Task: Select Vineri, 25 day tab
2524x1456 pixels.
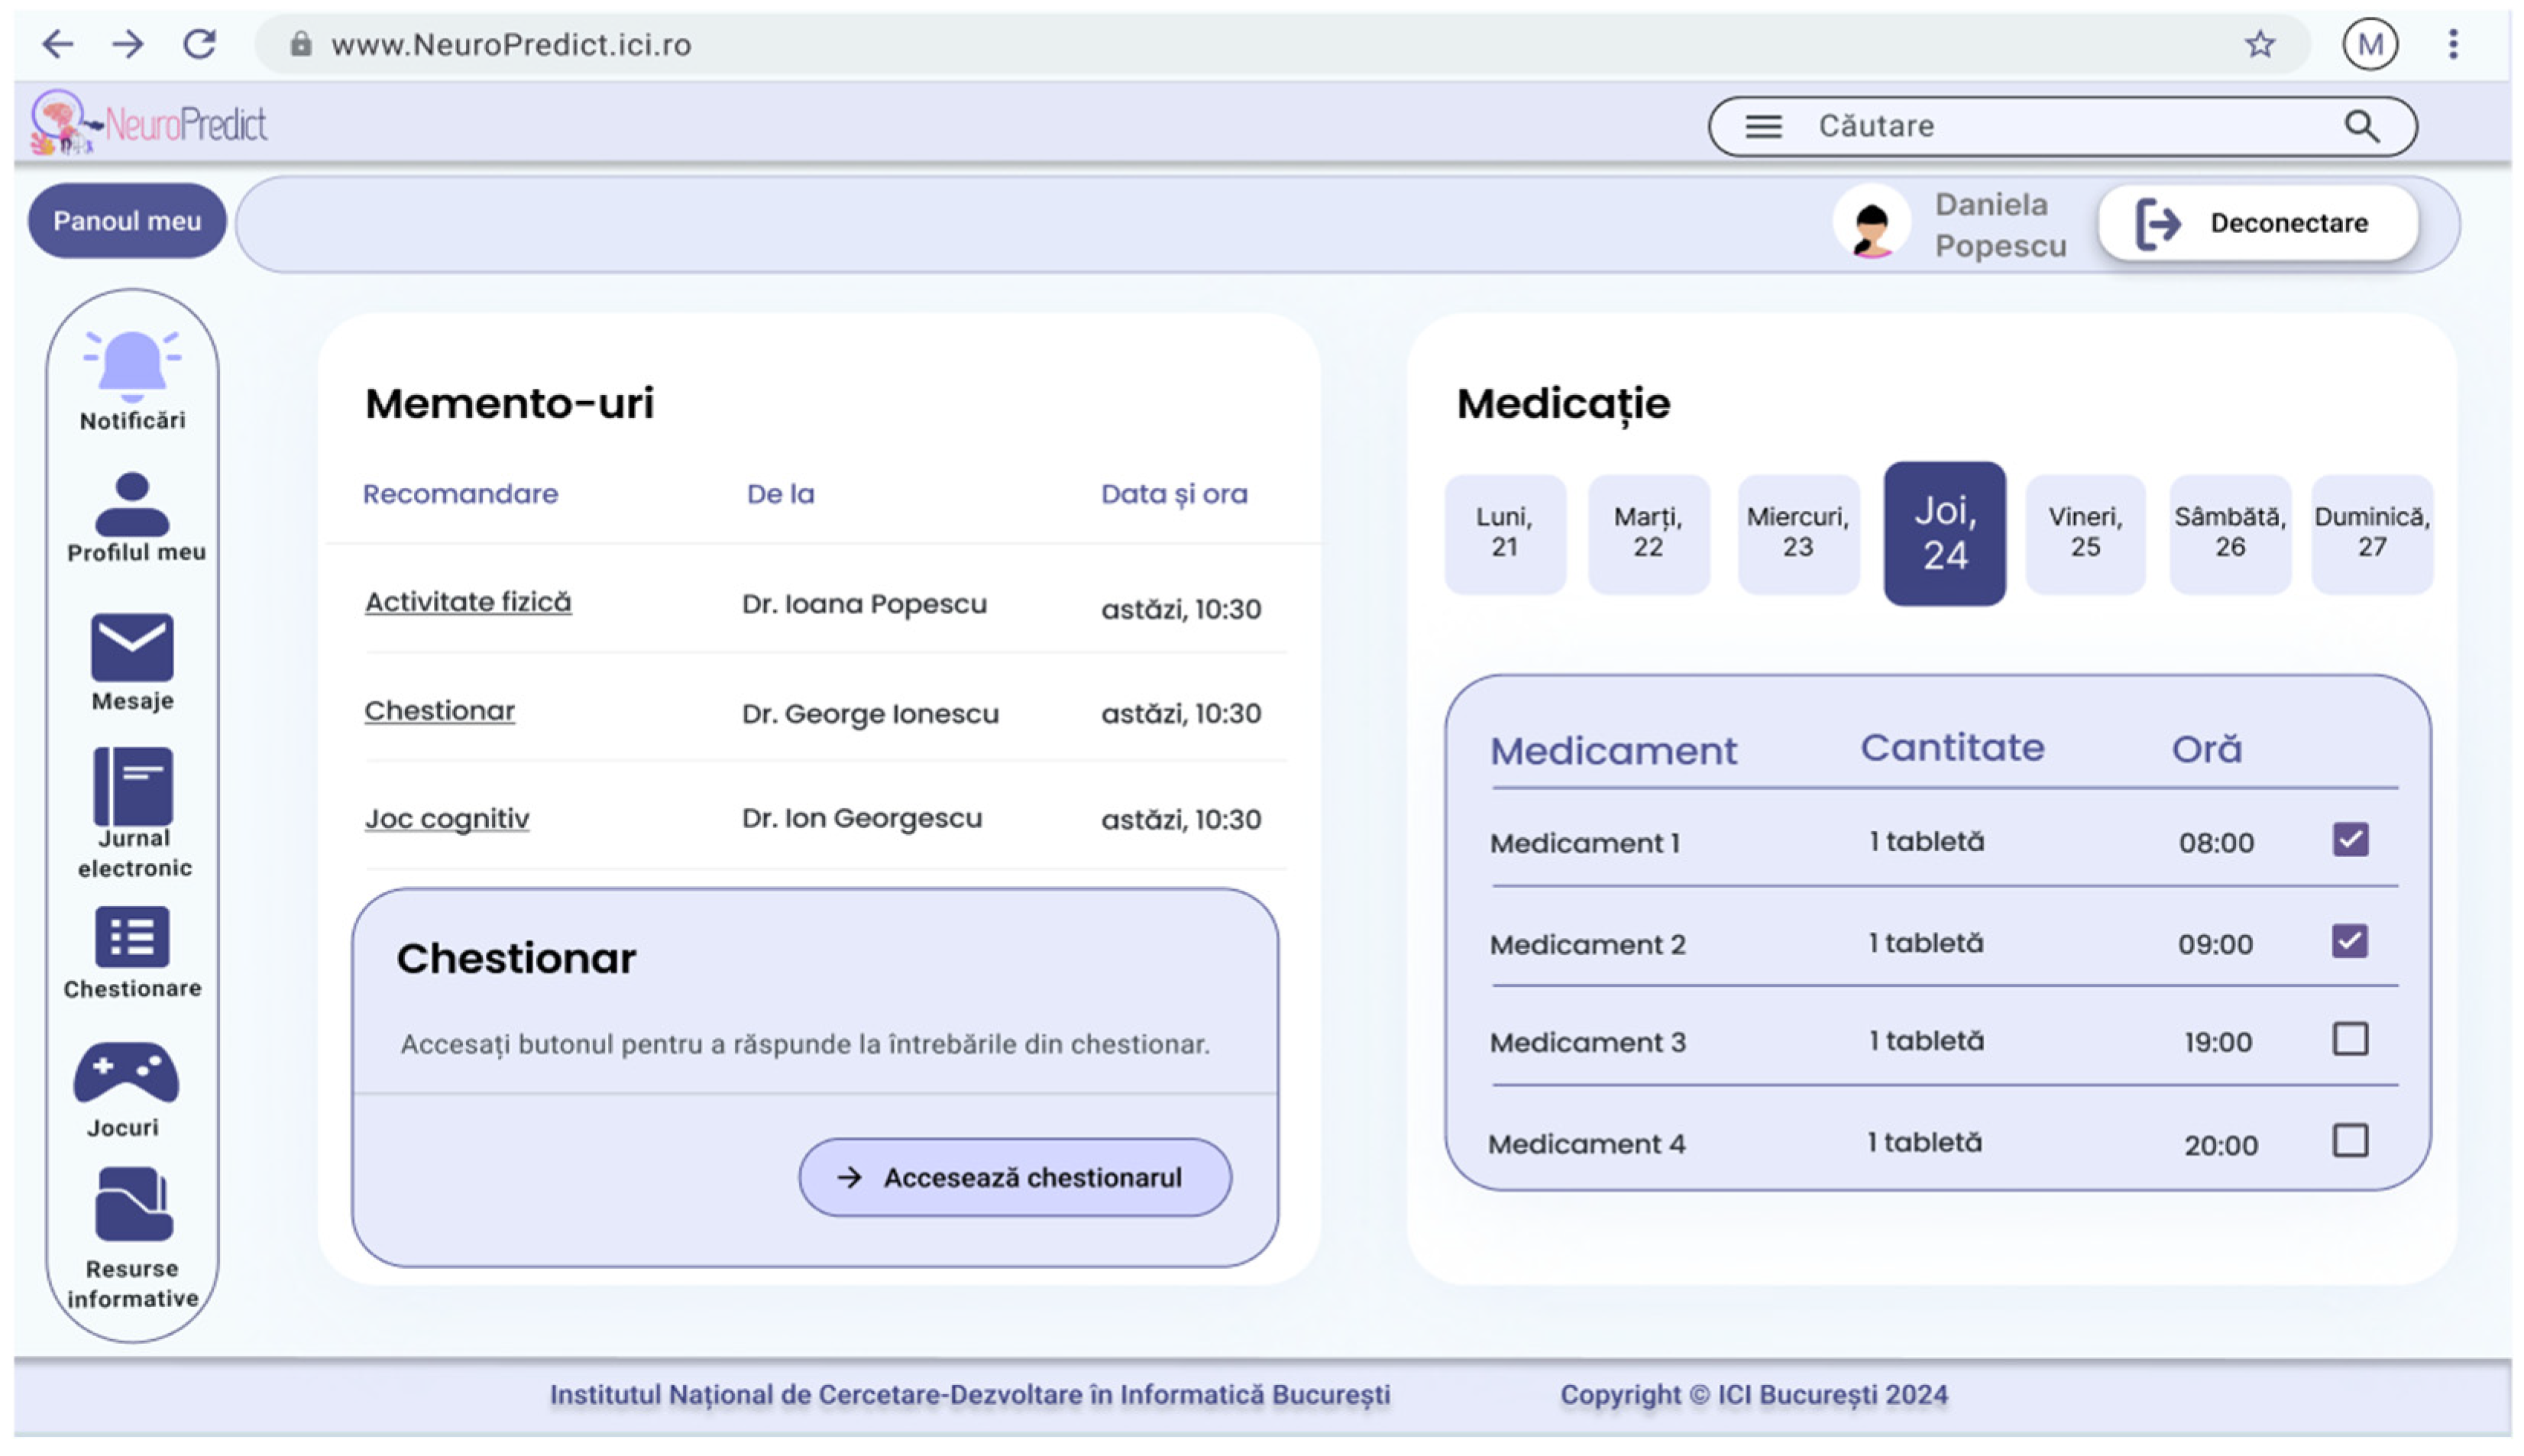Action: (2085, 533)
